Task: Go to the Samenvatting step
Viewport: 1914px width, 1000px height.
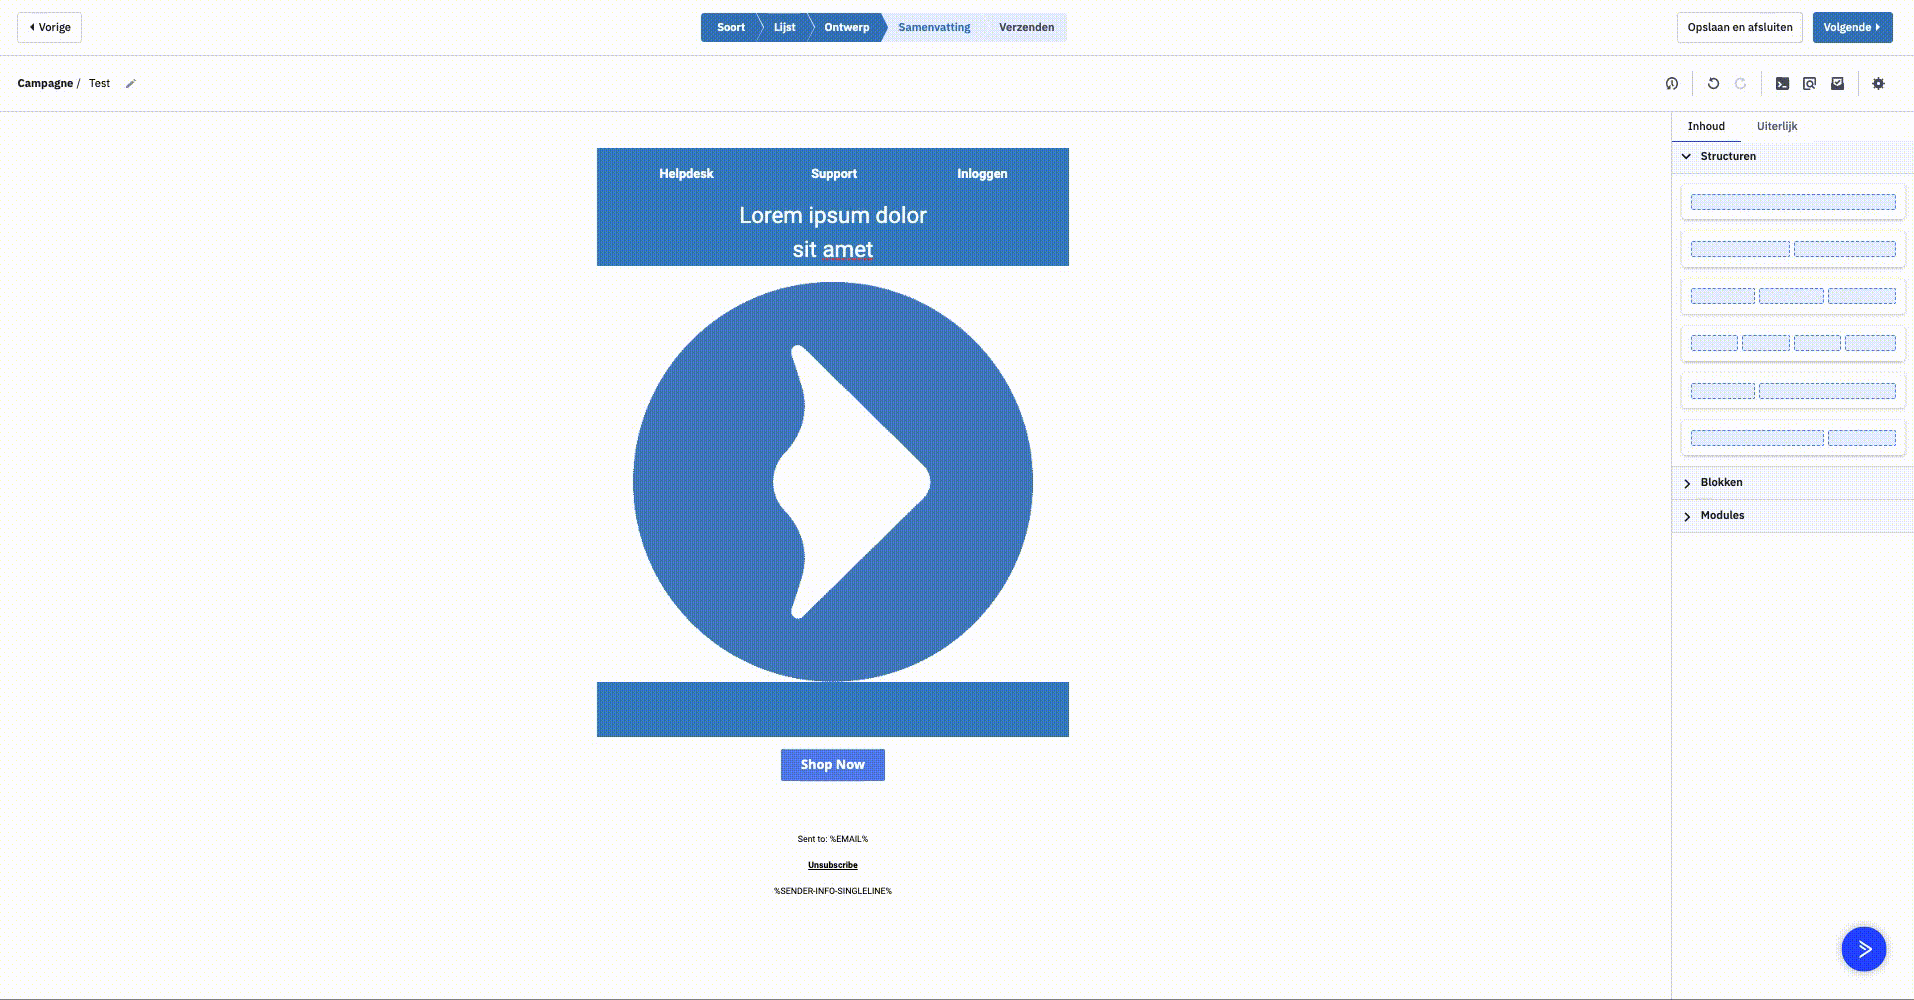Action: point(934,27)
